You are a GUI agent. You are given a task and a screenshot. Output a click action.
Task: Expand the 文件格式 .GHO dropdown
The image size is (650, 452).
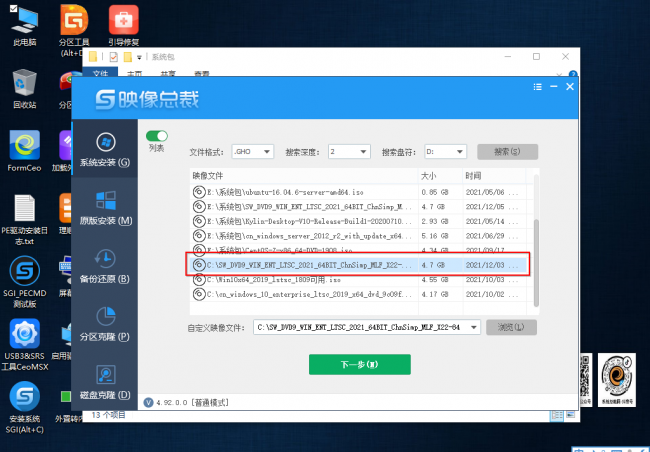[267, 152]
